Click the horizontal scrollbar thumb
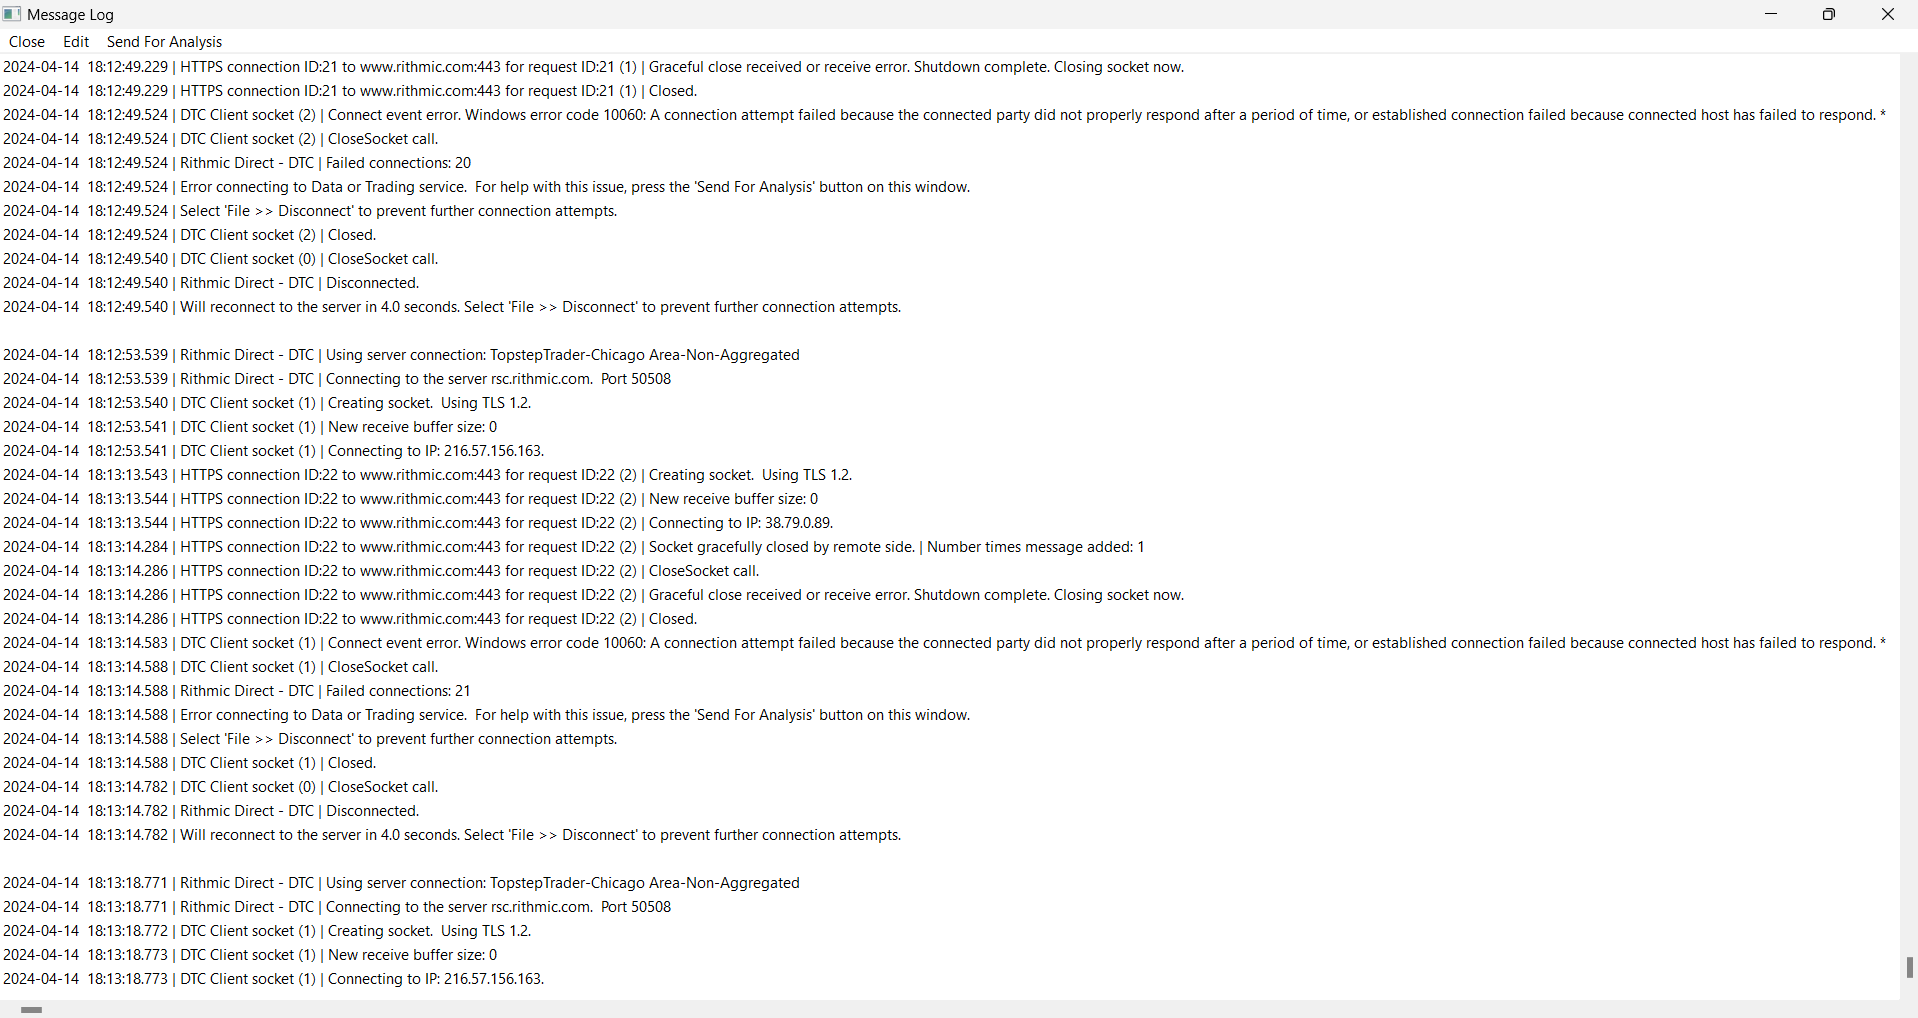 click(x=31, y=1010)
